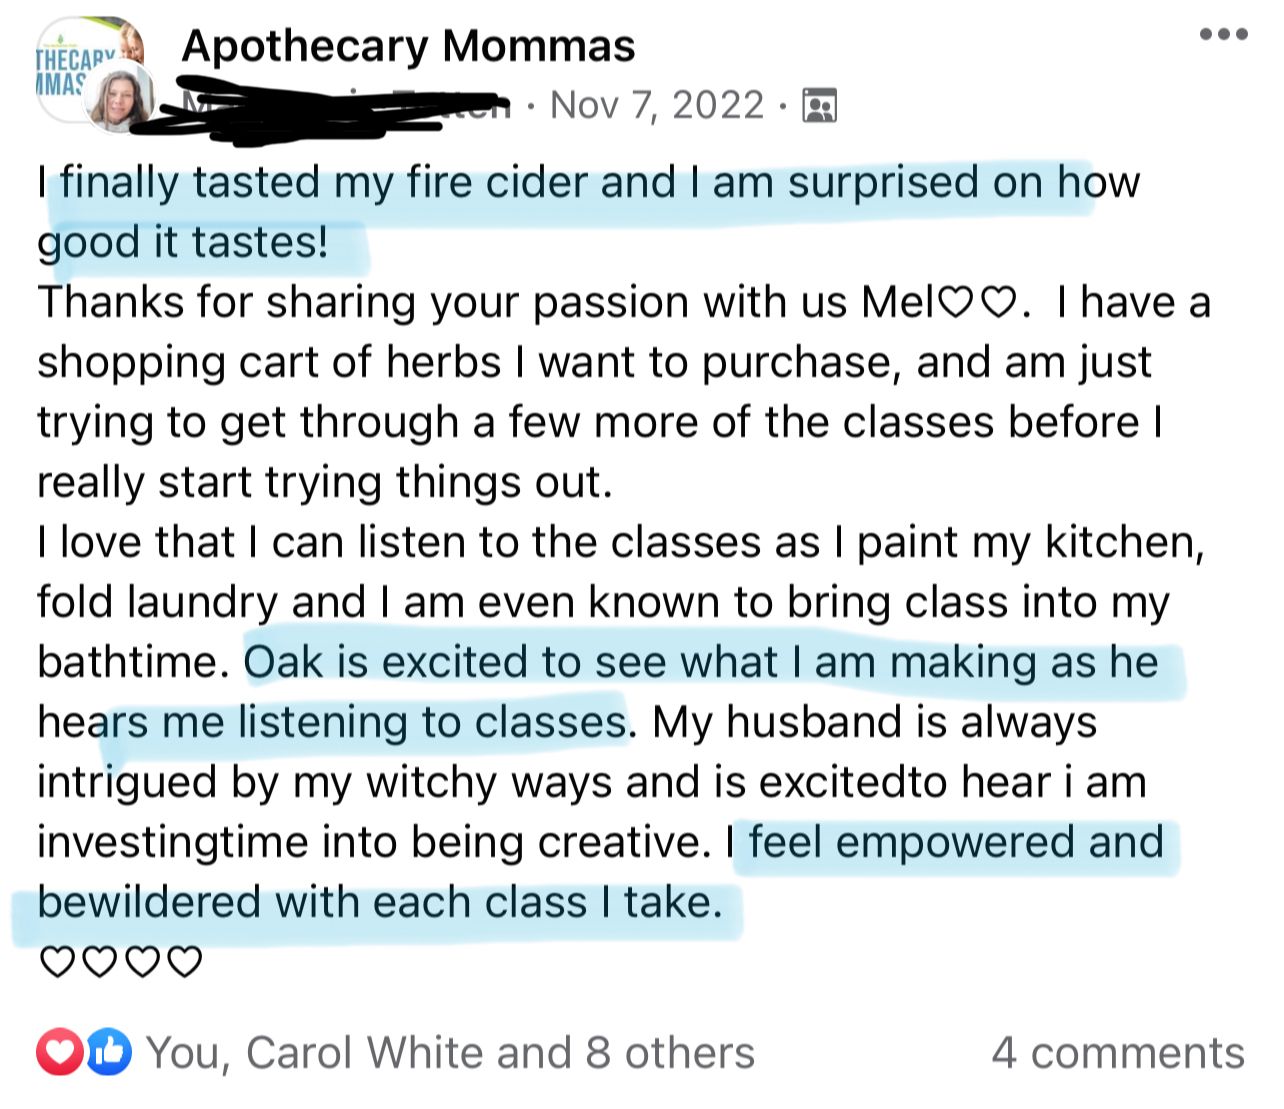Open the Nov 7, 2022 timestamp link
The height and width of the screenshot is (1109, 1284).
(x=657, y=105)
